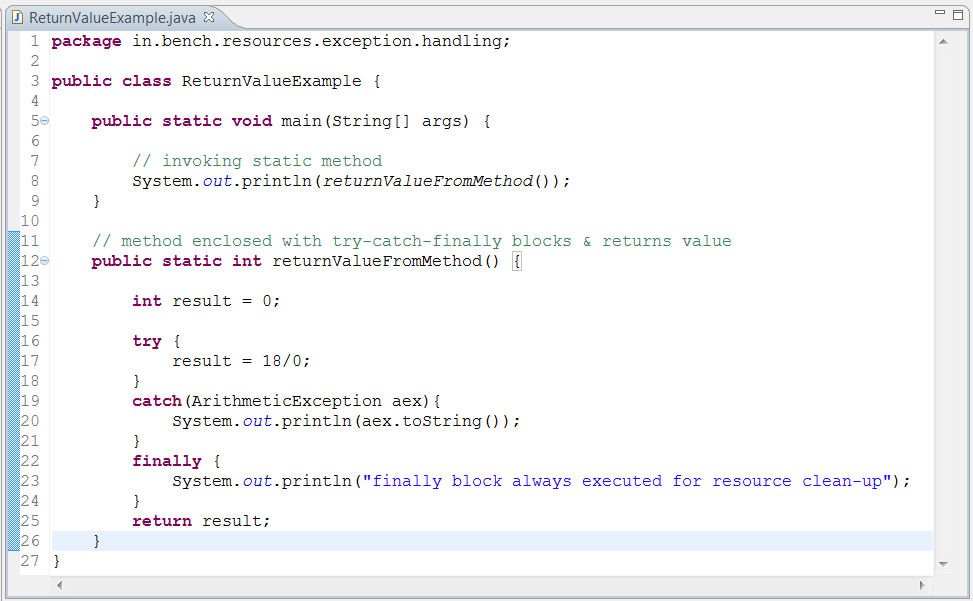Click line number 26 in the margin

coord(30,540)
